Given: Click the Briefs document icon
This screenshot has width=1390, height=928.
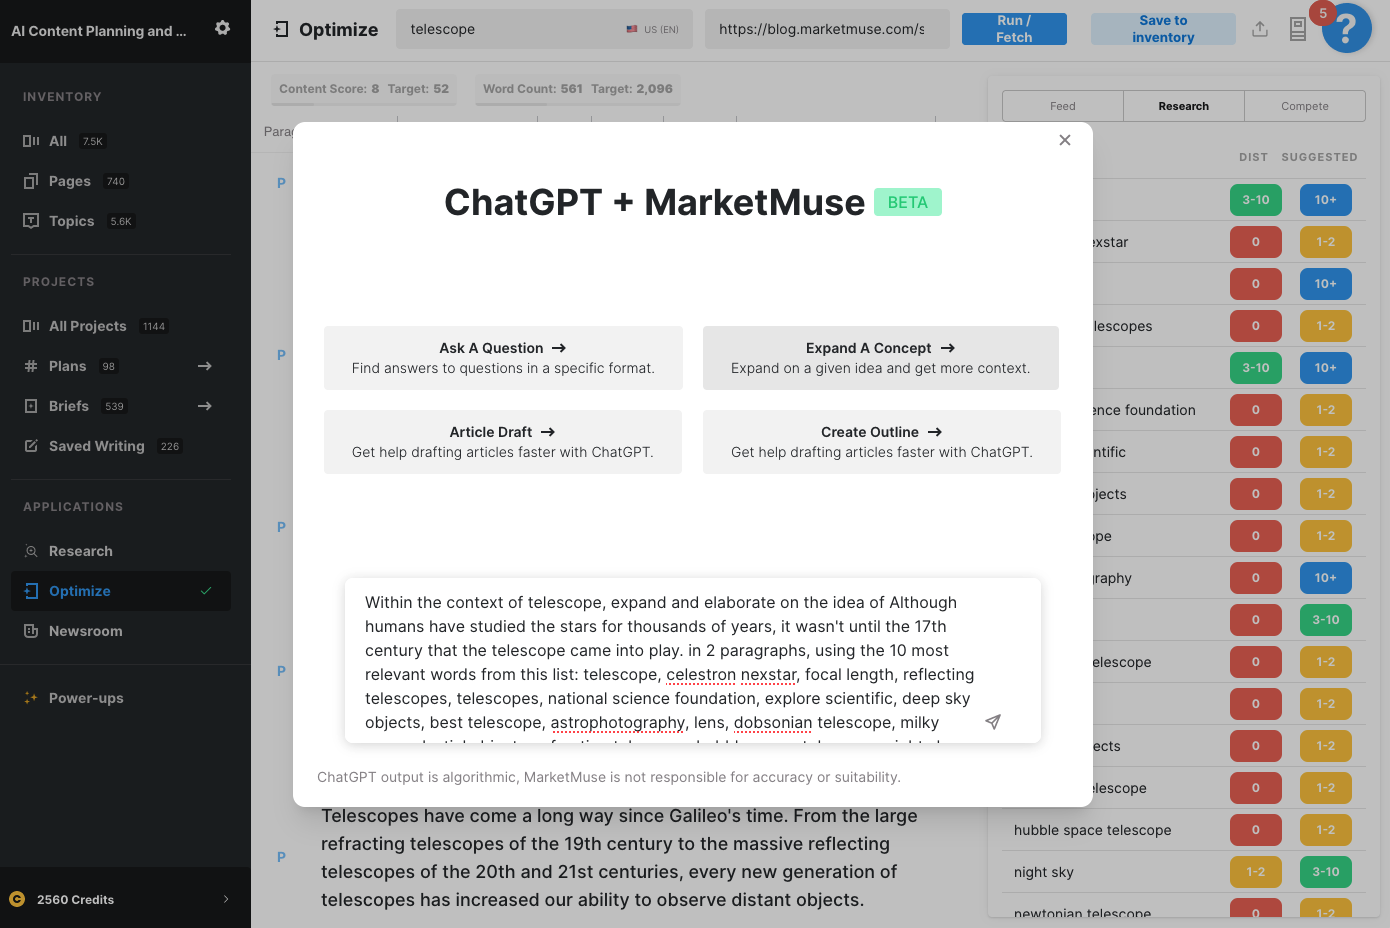Looking at the screenshot, I should pos(31,406).
